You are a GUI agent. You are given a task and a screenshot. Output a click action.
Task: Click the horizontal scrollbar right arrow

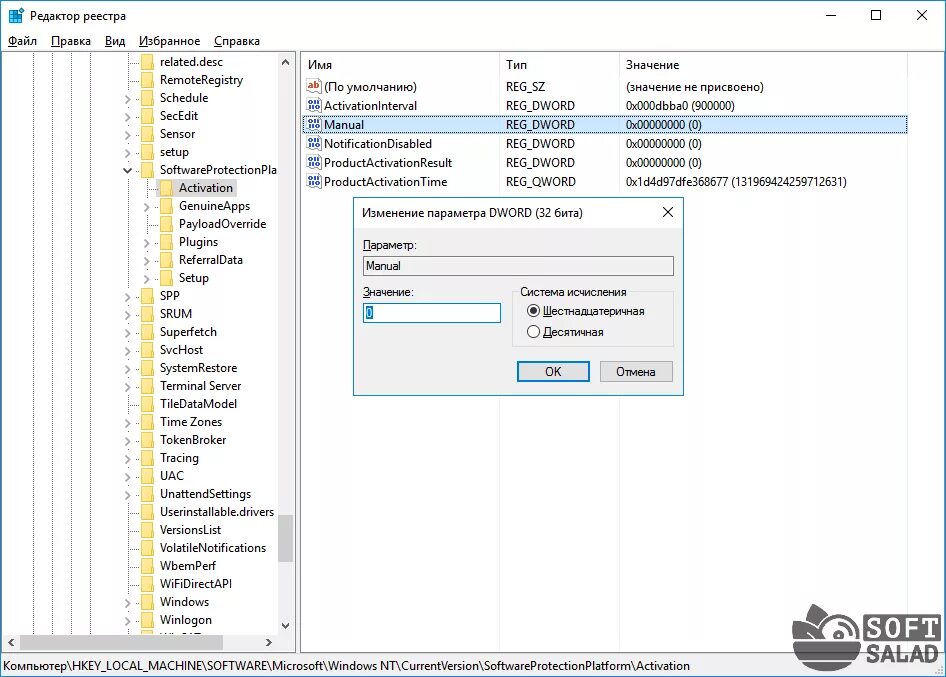(269, 643)
